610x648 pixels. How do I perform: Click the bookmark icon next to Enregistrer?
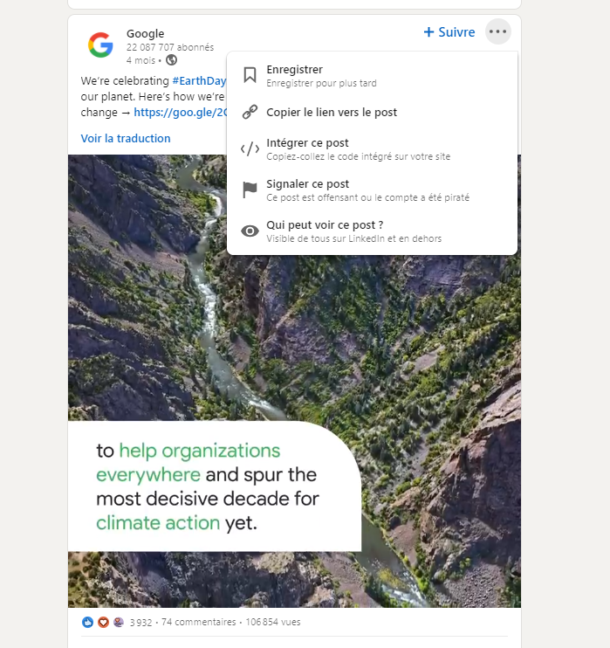click(250, 75)
